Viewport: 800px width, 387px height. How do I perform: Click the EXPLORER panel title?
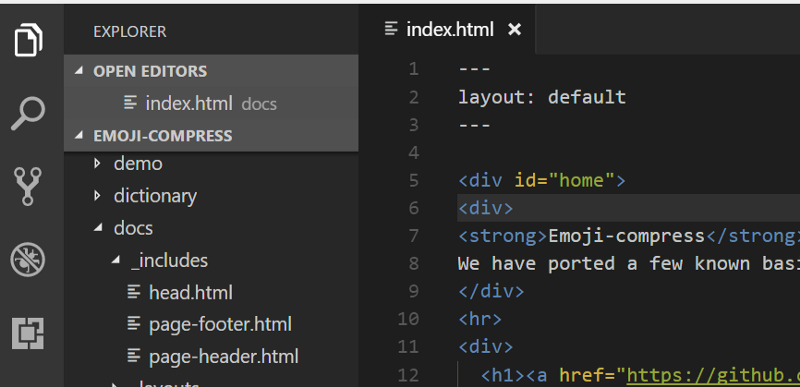click(x=130, y=32)
